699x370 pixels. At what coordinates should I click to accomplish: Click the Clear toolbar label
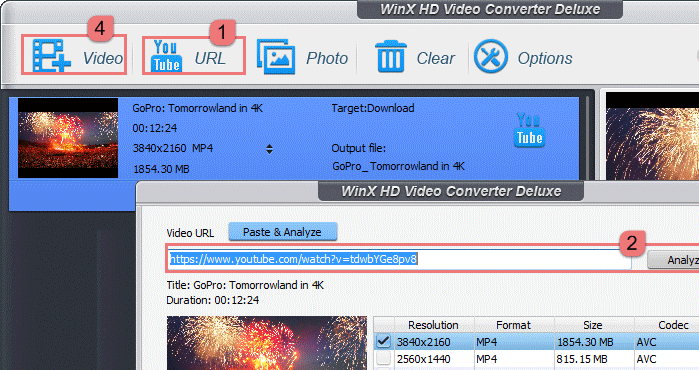click(x=436, y=58)
